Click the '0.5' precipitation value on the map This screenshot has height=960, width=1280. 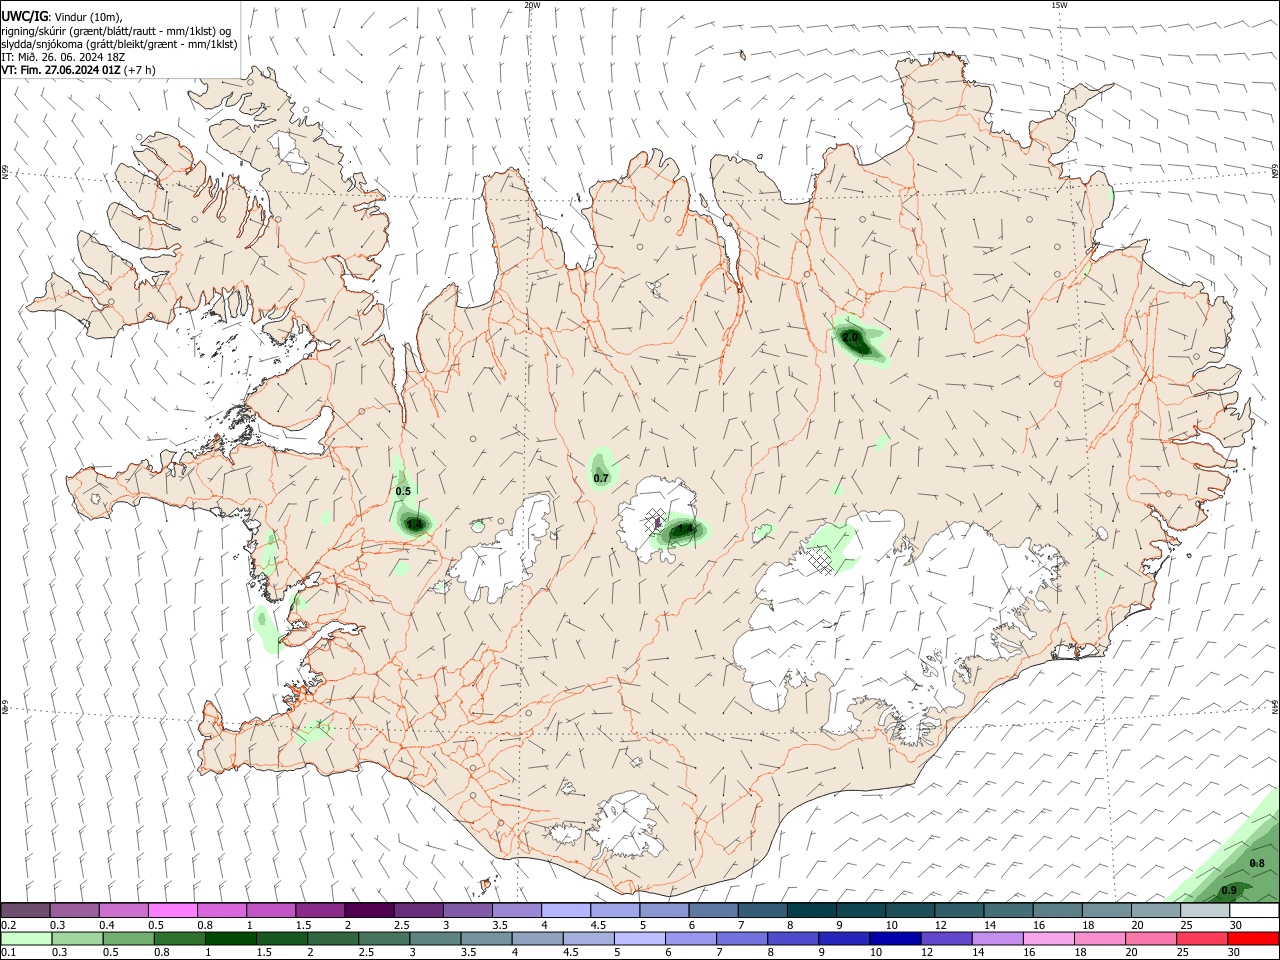point(403,491)
